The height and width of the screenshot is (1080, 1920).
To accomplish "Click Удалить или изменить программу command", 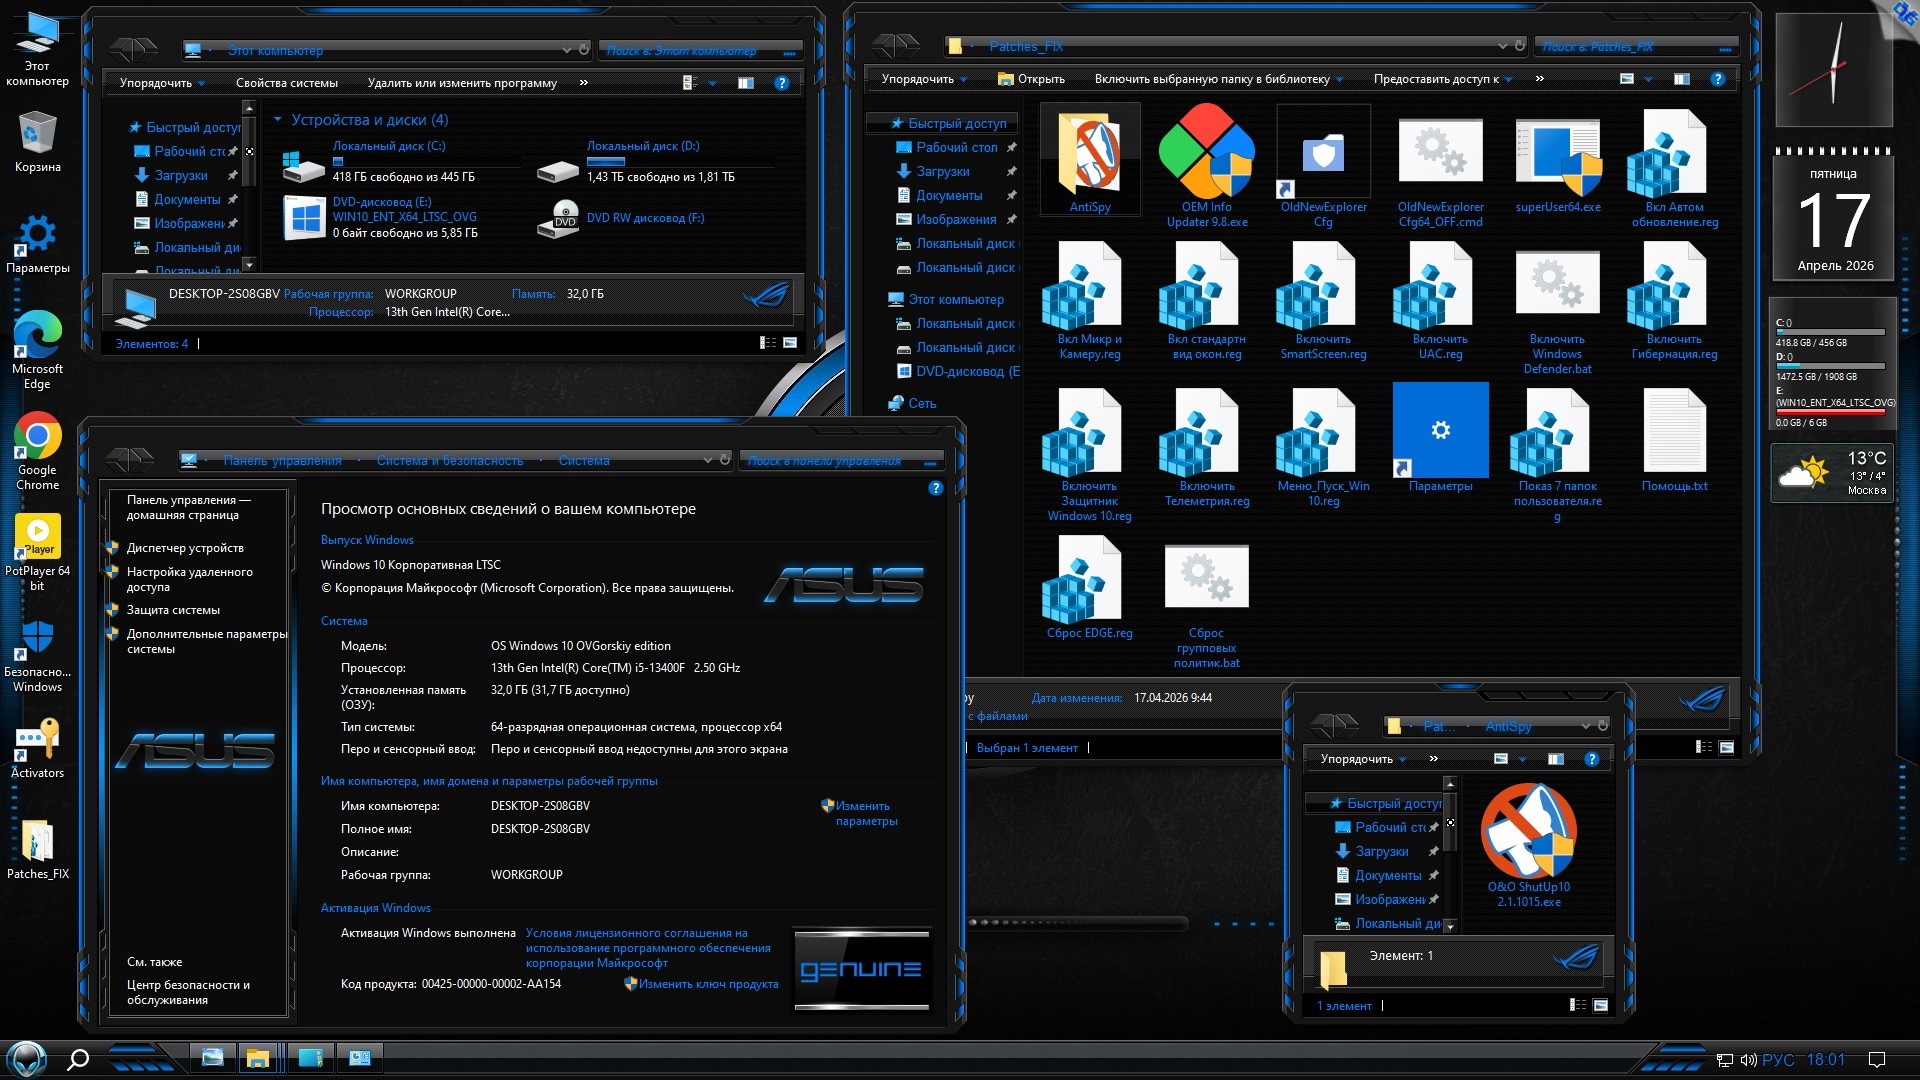I will pyautogui.click(x=462, y=83).
